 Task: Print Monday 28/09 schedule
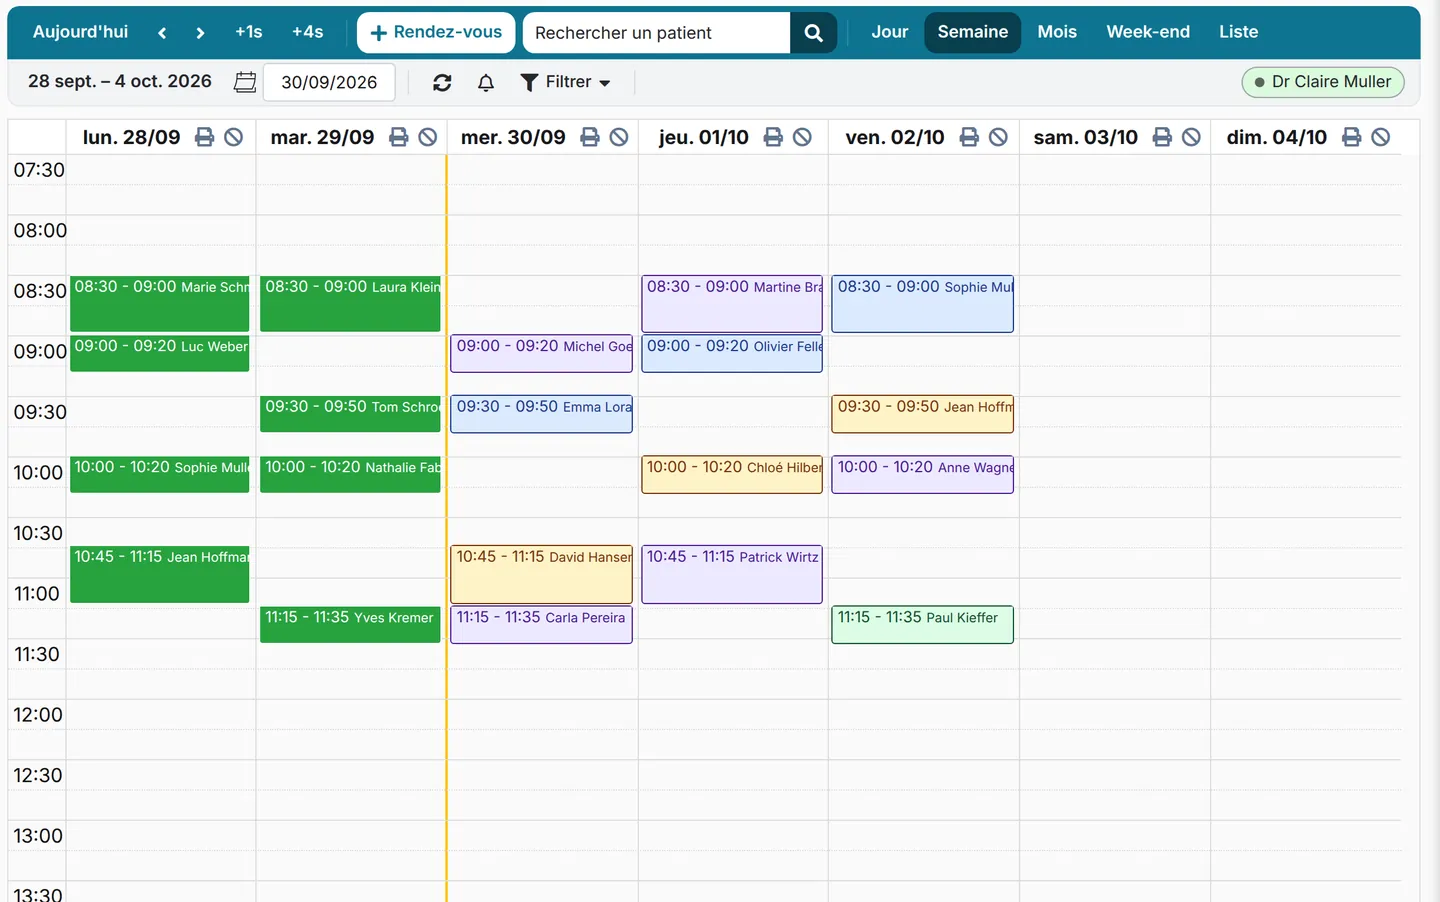204,137
